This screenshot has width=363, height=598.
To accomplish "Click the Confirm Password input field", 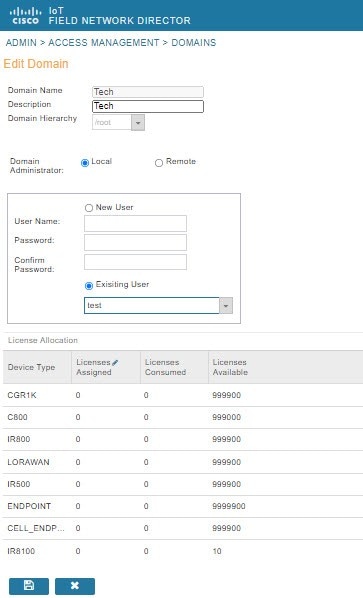I will 135,262.
